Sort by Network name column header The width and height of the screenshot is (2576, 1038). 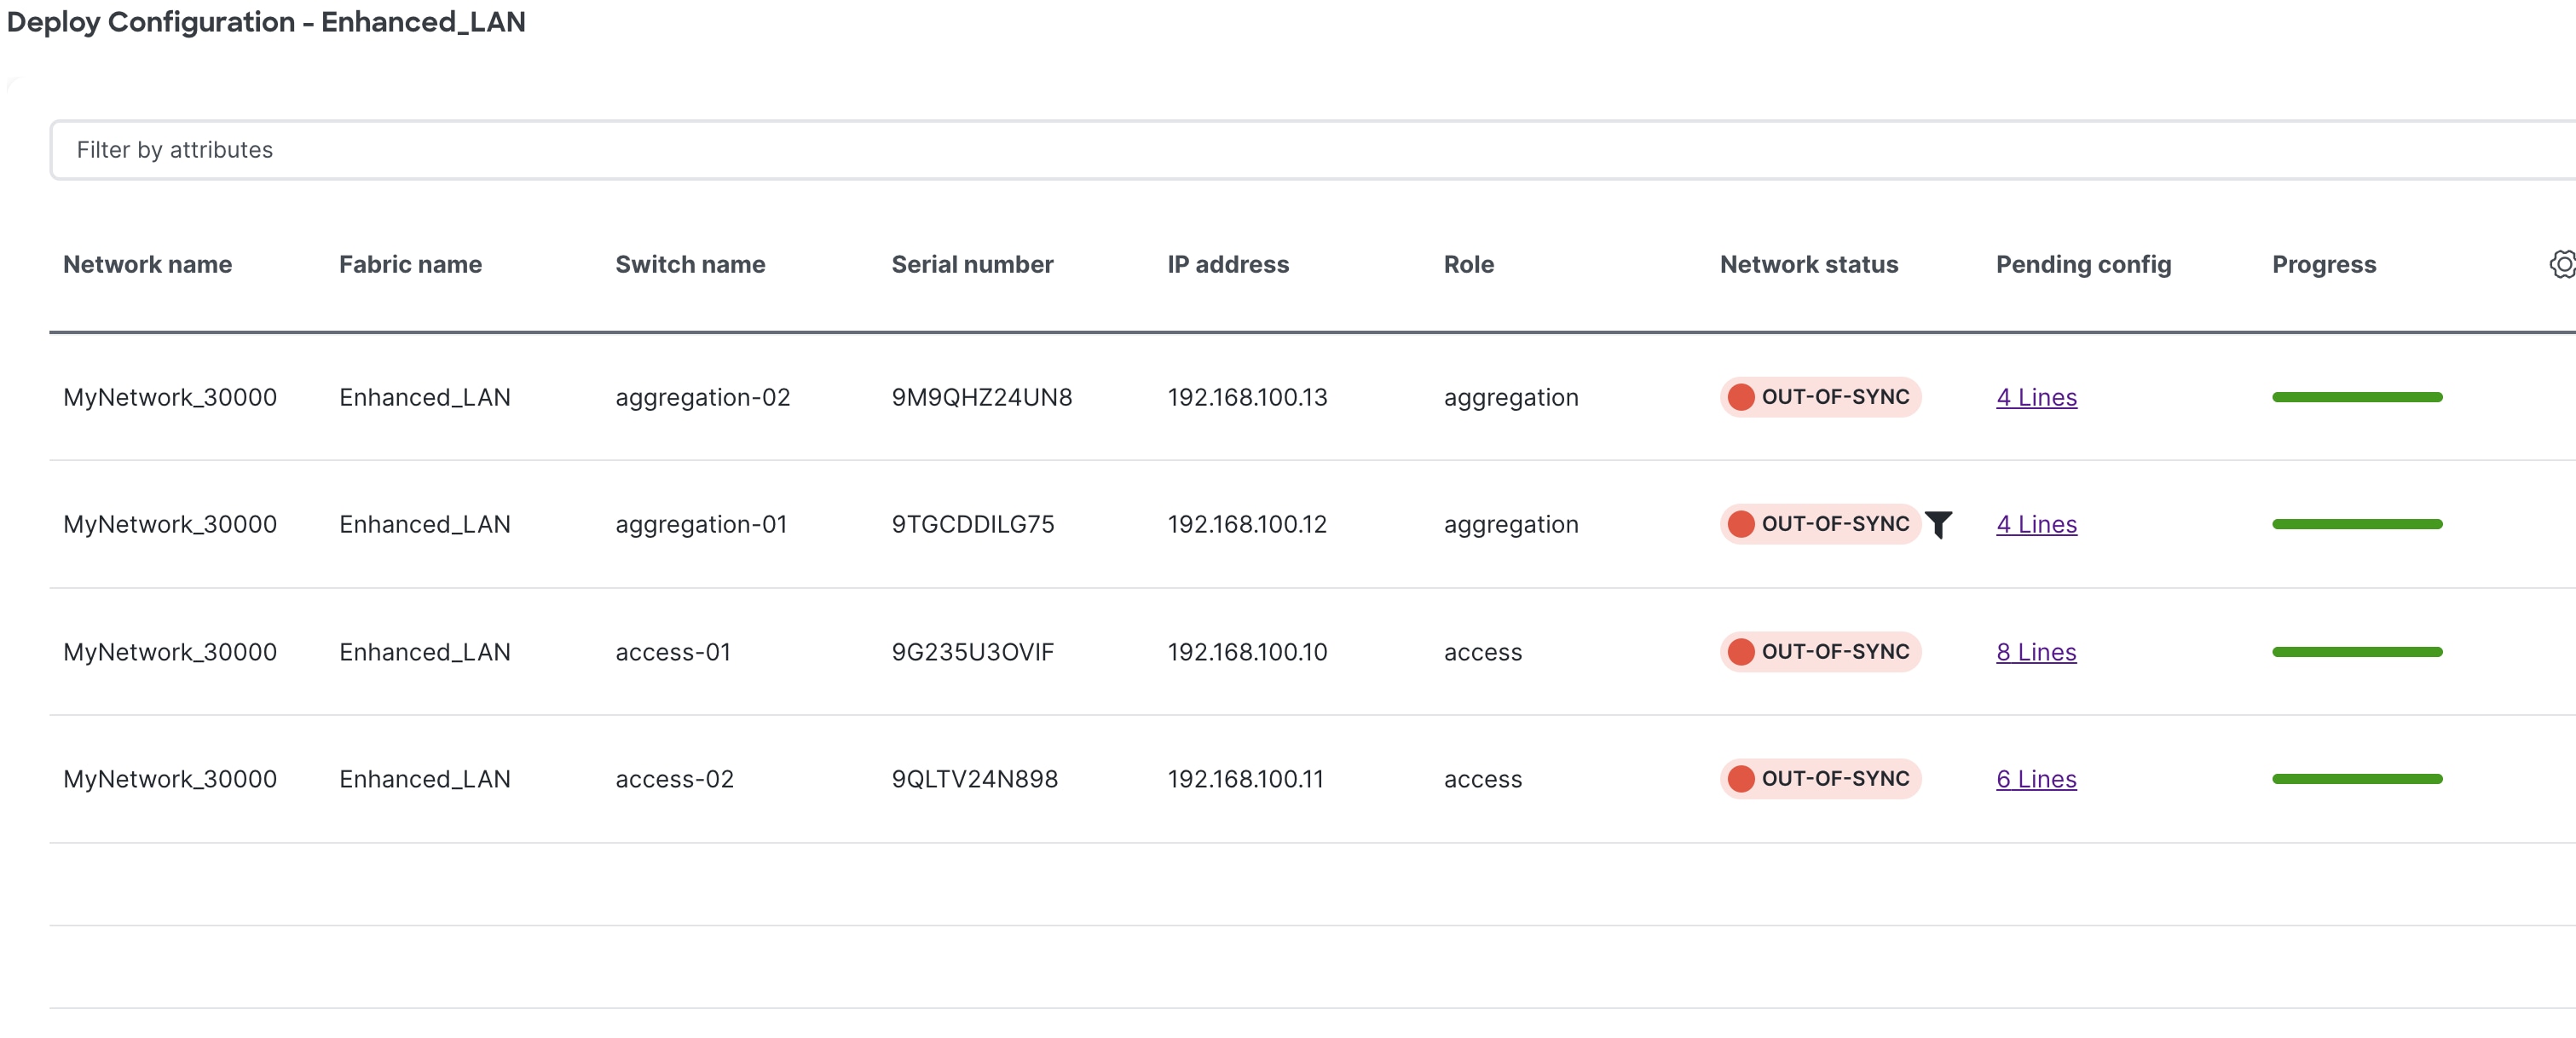tap(147, 264)
